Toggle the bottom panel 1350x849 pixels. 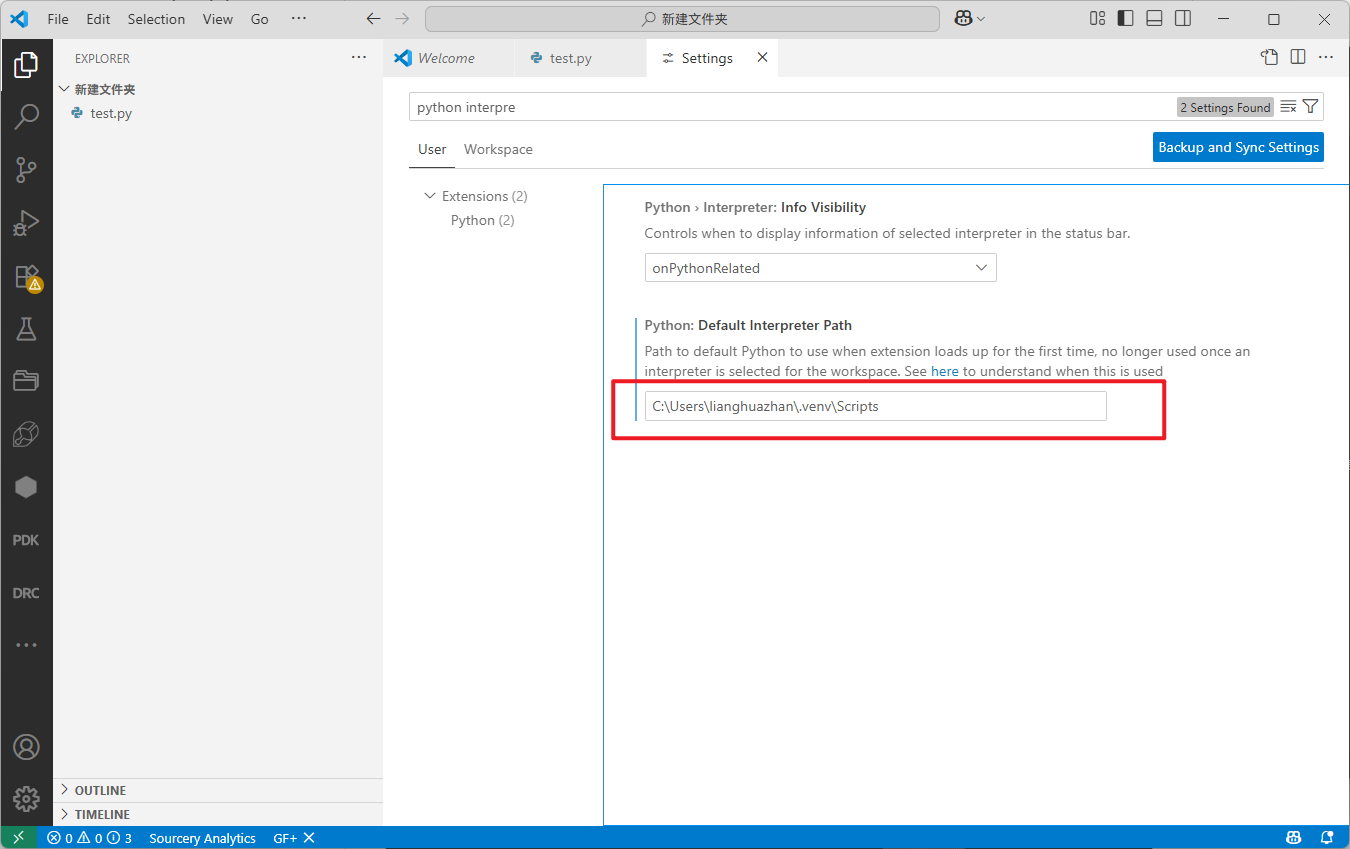tap(1154, 18)
